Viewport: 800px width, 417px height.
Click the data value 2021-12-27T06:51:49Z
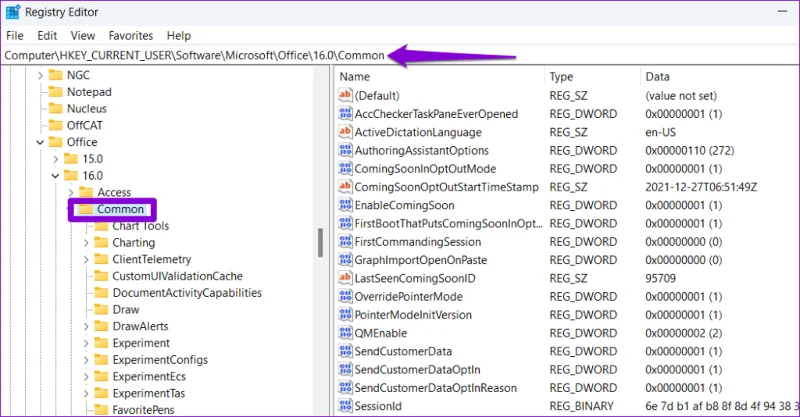(701, 187)
